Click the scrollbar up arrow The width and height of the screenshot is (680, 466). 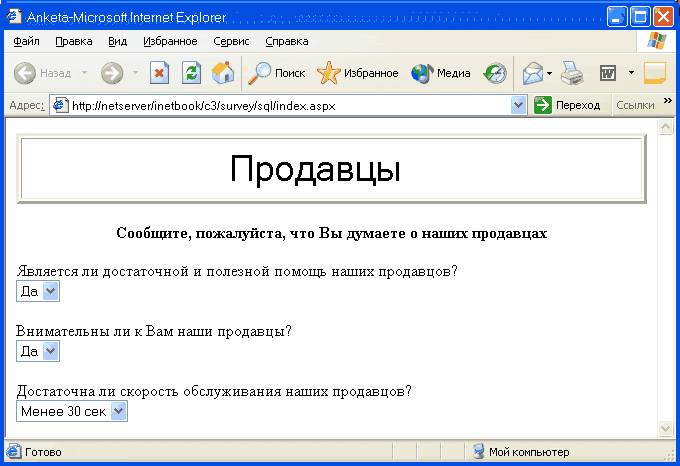point(665,127)
